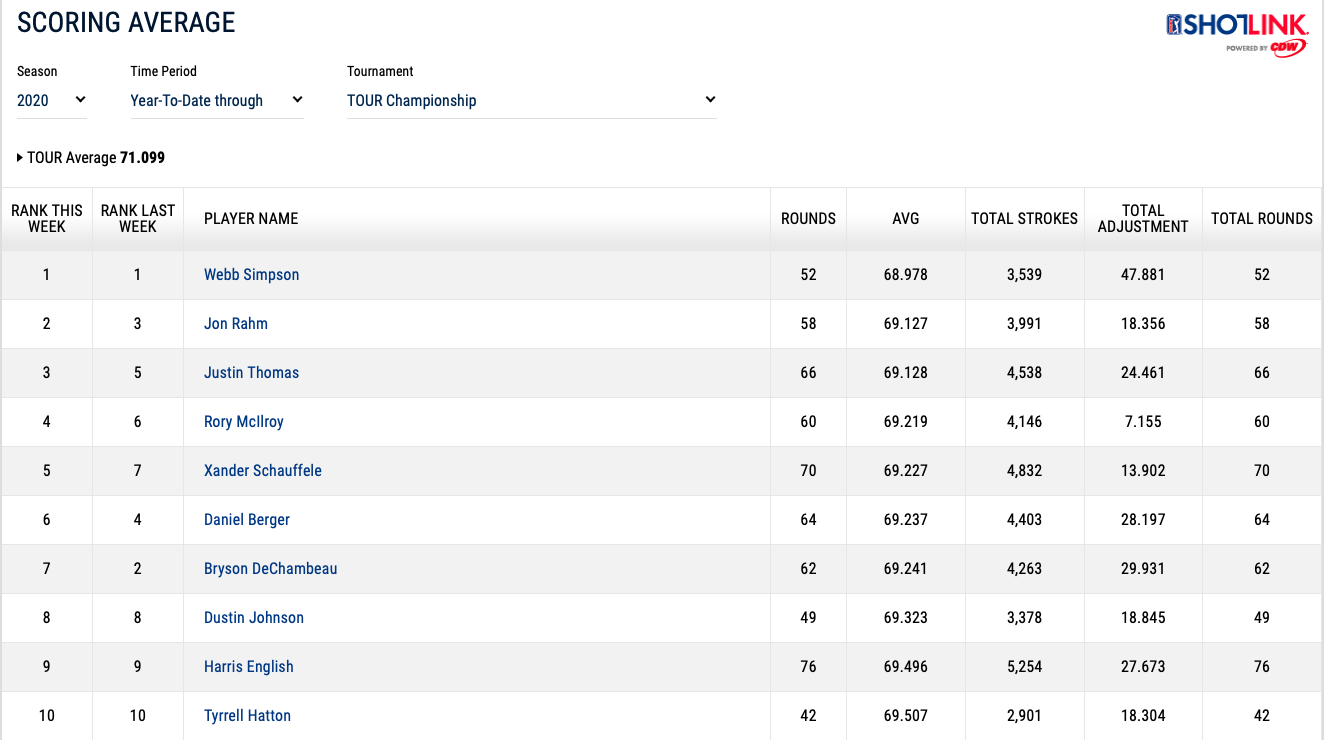Click the Daniel Berger link
The width and height of the screenshot is (1324, 740).
pyautogui.click(x=247, y=520)
